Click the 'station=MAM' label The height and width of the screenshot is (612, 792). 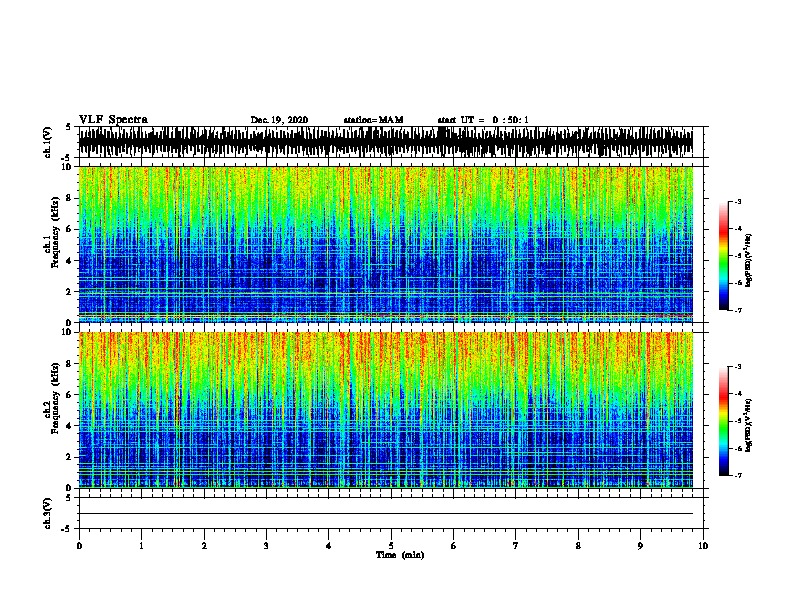(373, 120)
